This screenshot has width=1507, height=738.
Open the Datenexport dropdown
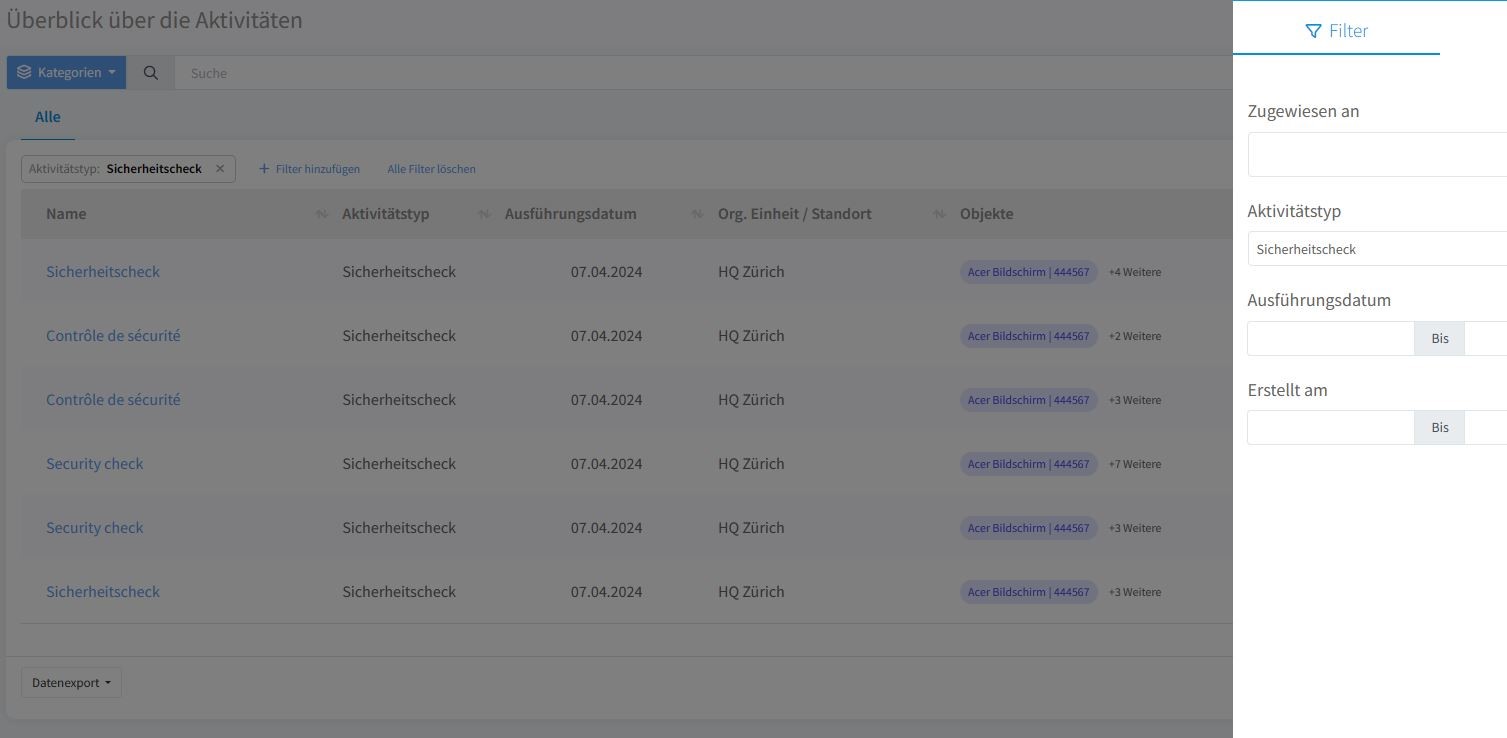point(71,683)
